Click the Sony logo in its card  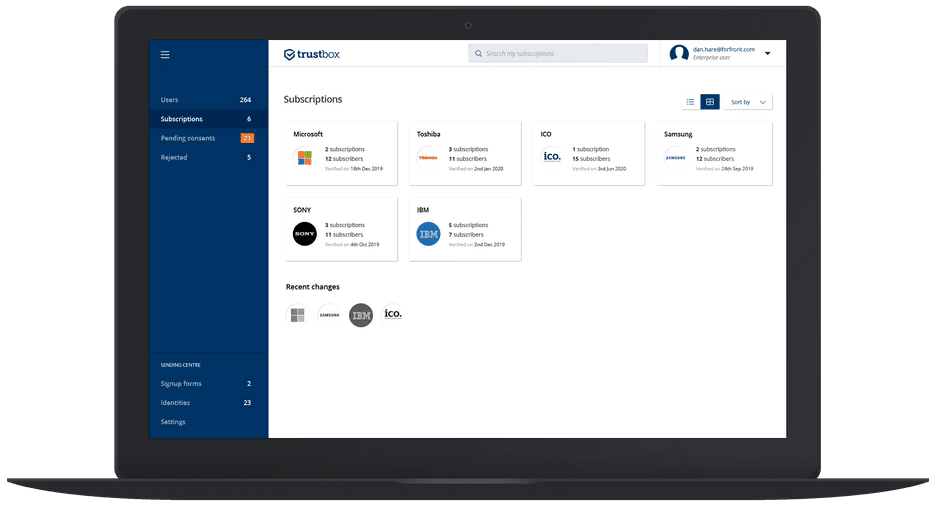point(305,234)
